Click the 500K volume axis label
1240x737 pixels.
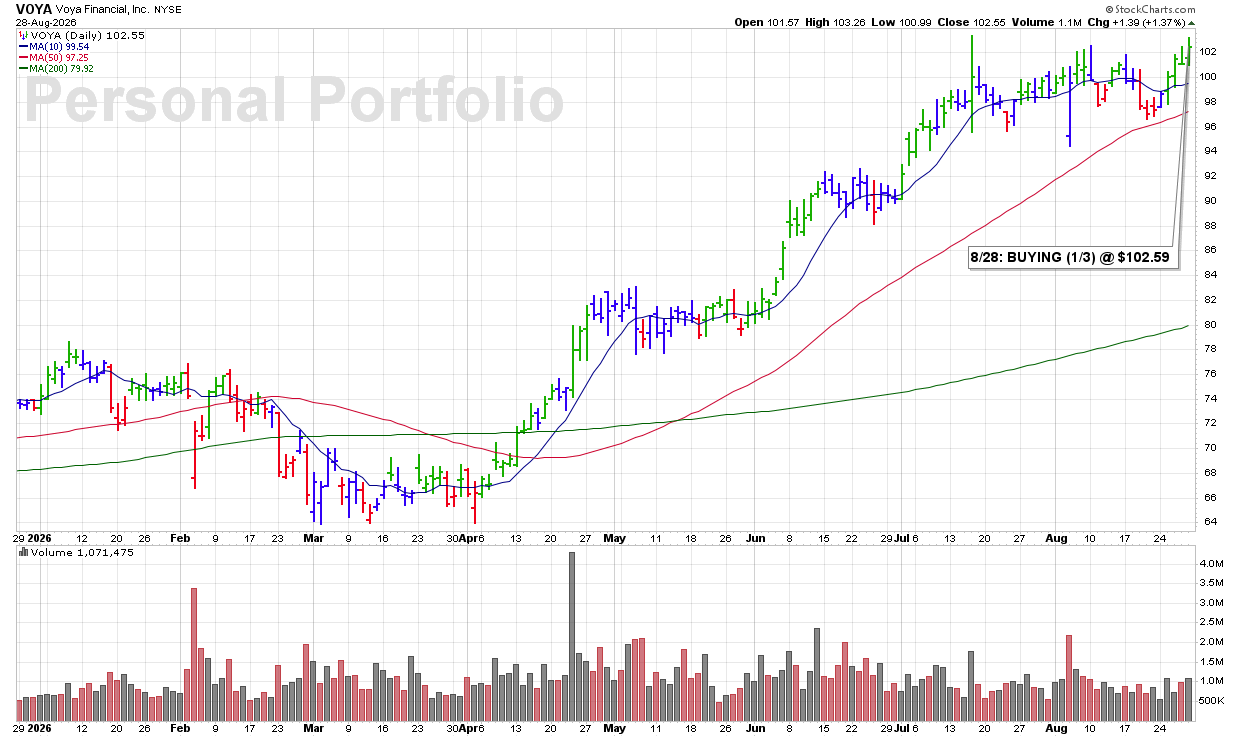tap(1212, 700)
